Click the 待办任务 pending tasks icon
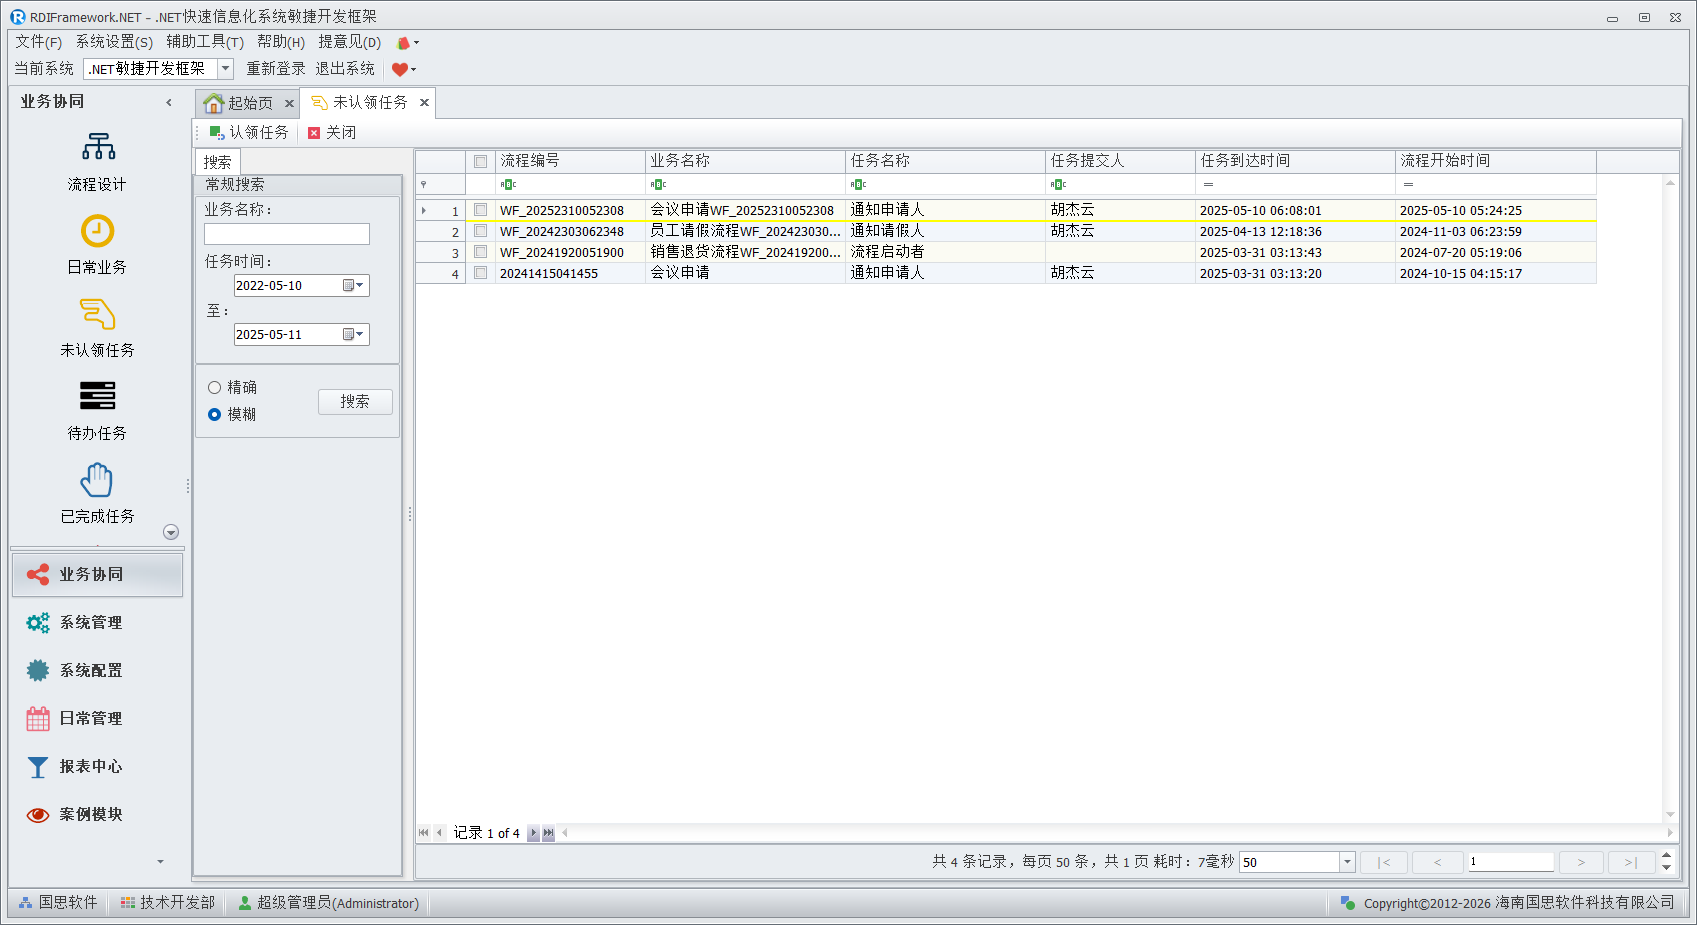This screenshot has width=1697, height=925. coord(97,397)
